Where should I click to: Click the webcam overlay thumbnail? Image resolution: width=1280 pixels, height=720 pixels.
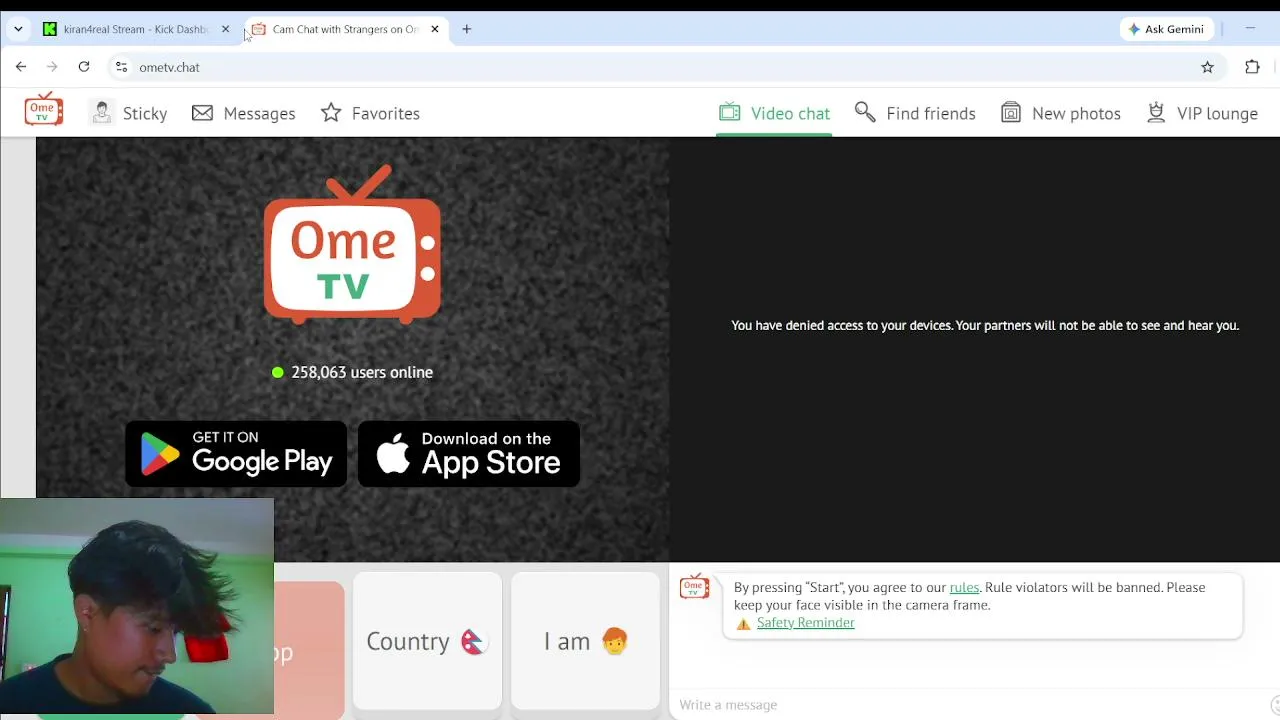[x=137, y=606]
